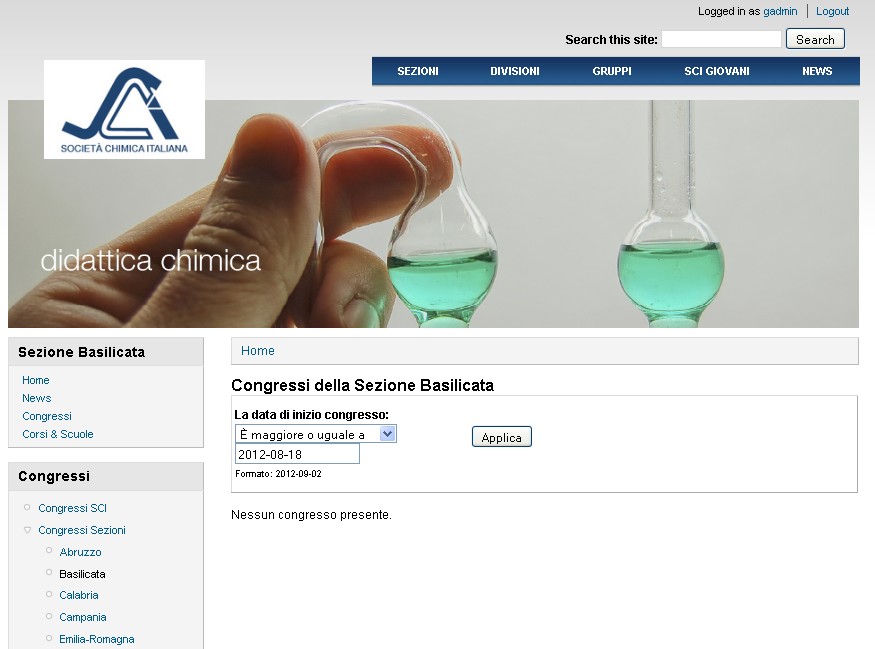Image resolution: width=875 pixels, height=649 pixels.
Task: Open the GRUPPI menu
Action: (612, 71)
